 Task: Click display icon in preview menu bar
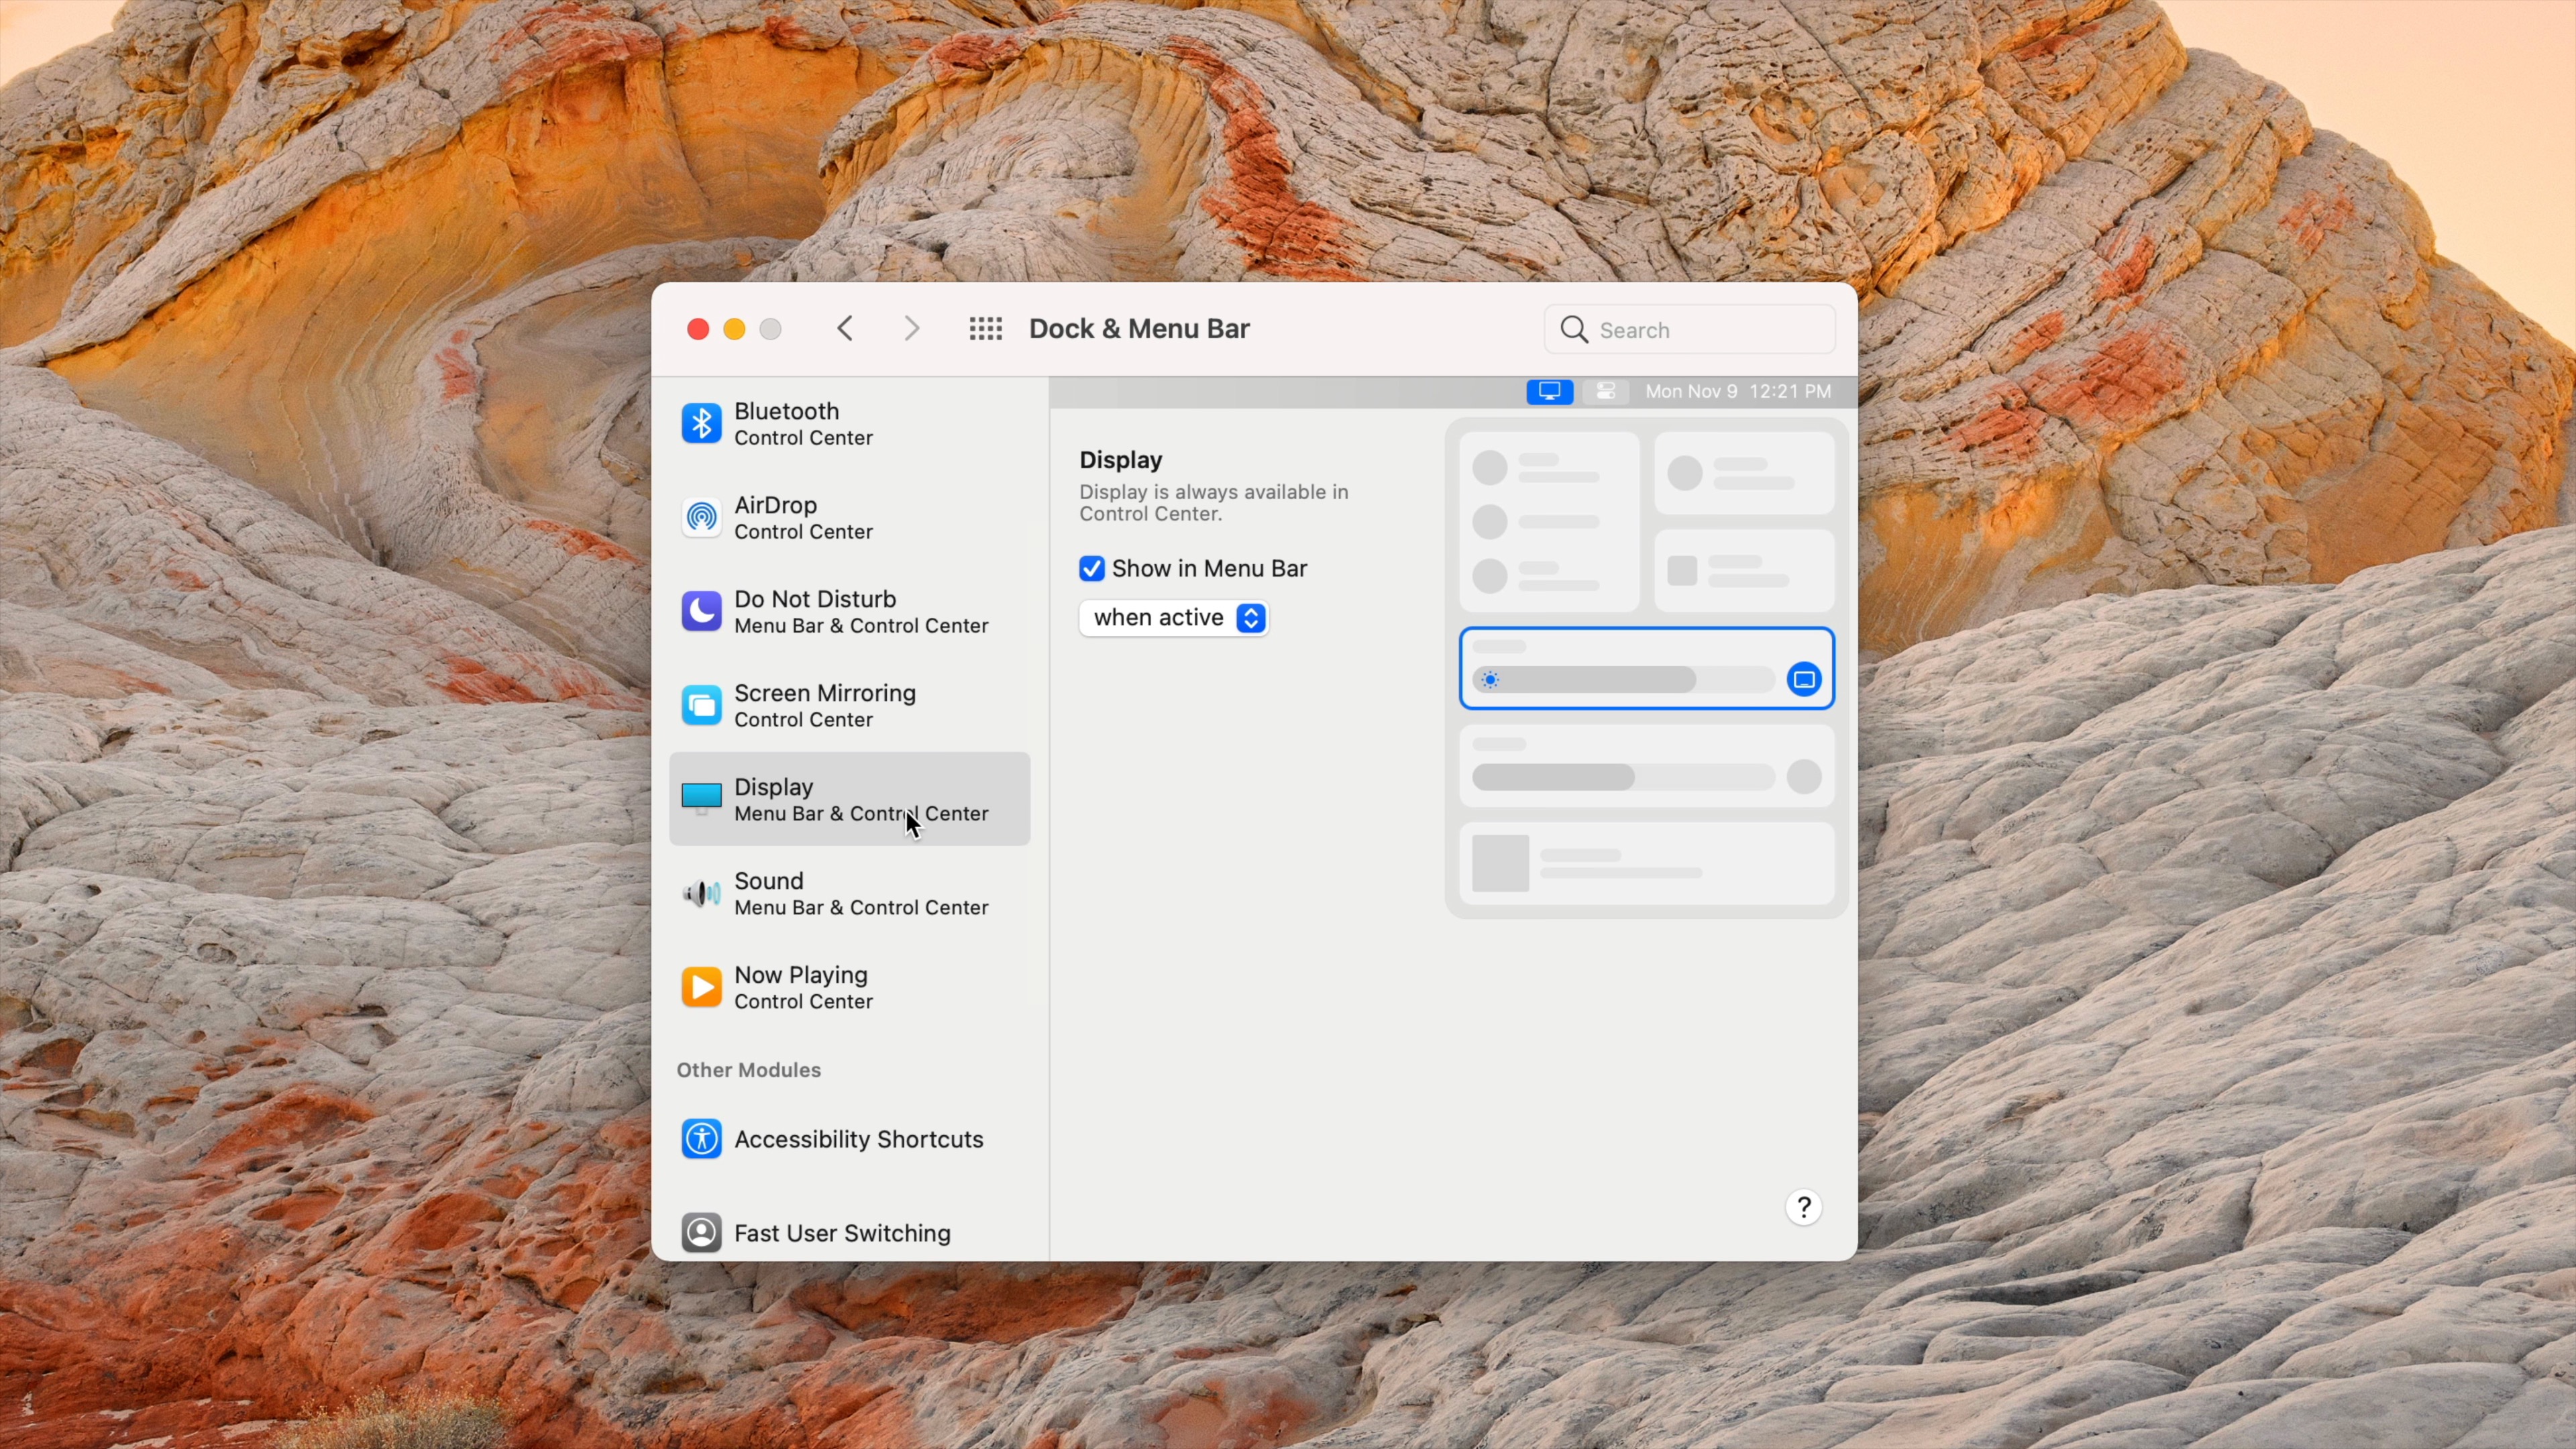(1549, 391)
